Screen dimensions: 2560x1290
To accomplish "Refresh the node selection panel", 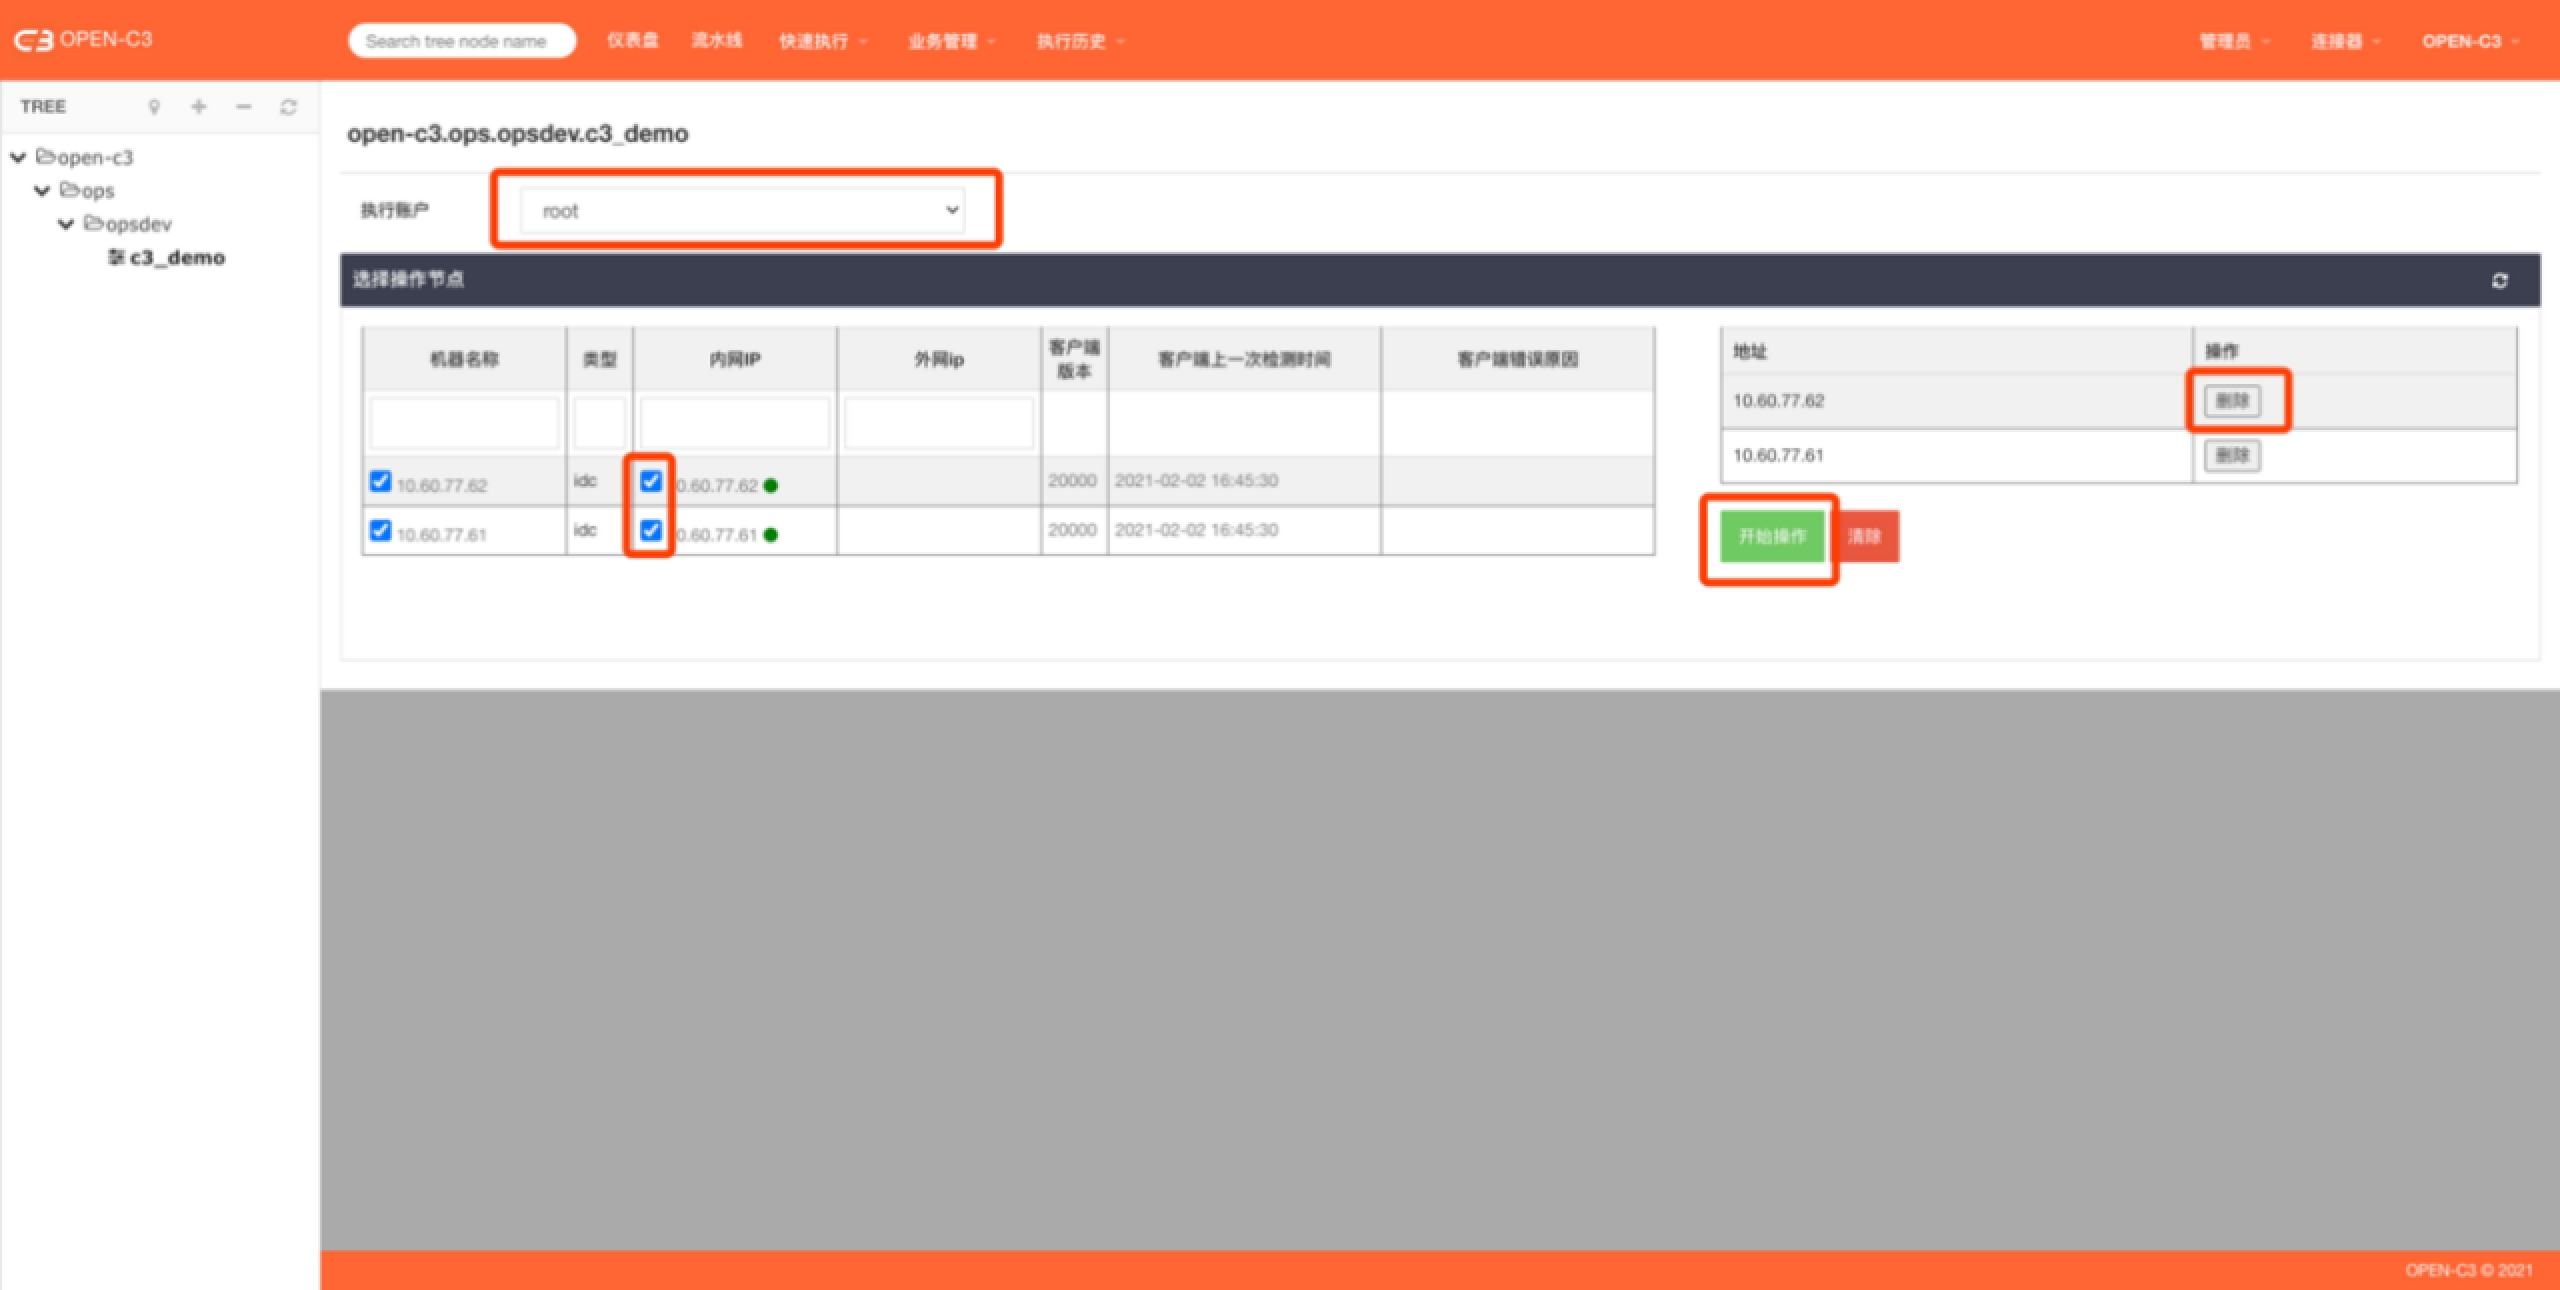I will coord(2499,281).
